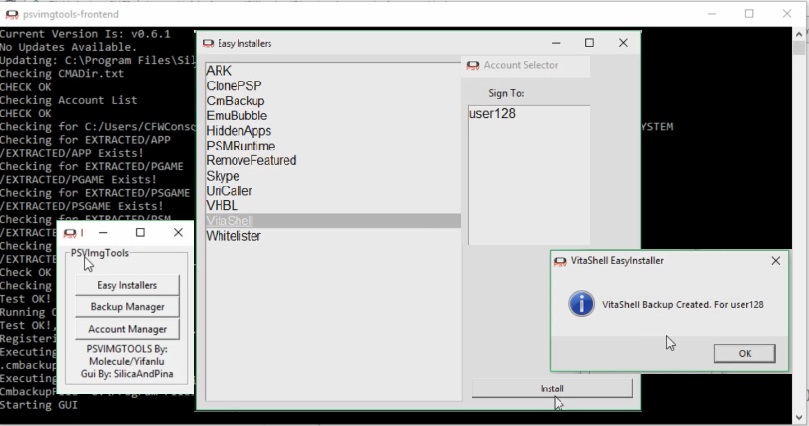Screen dimensions: 809x426
Task: Click the 'Gui By: SilicaAndPina' credit text
Action: pos(127,374)
